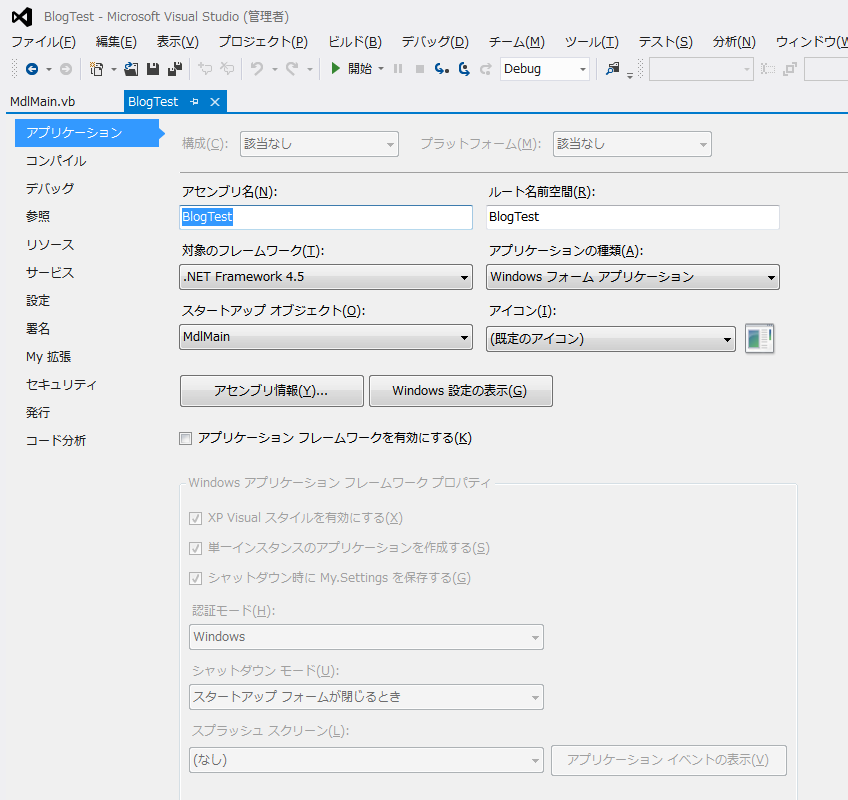Open the application type dropdown
This screenshot has height=800, width=848.
point(633,277)
